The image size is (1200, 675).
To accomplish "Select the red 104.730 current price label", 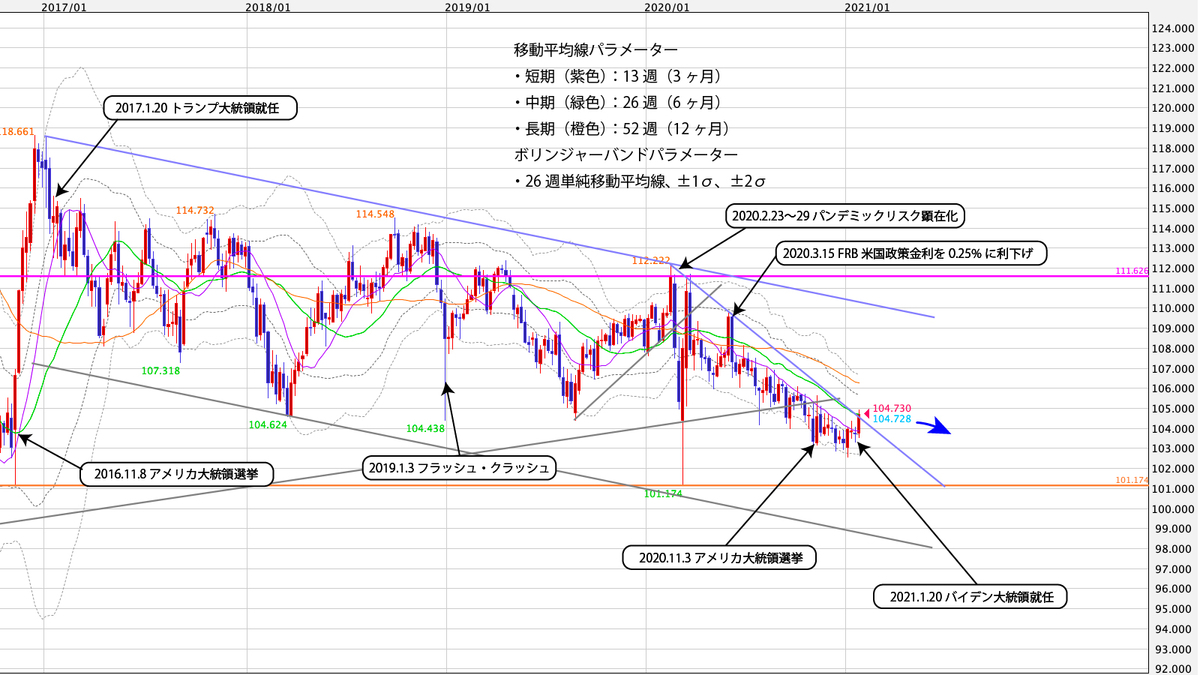I will (893, 408).
